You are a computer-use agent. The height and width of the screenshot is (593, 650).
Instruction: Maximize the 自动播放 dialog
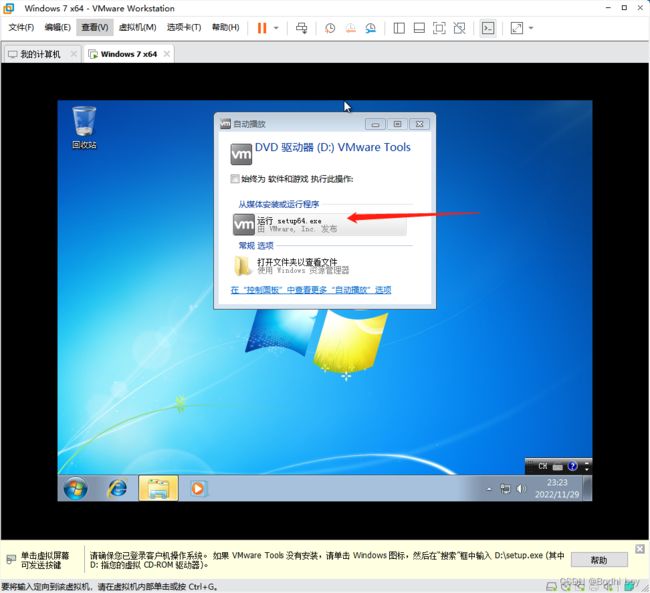pyautogui.click(x=398, y=124)
